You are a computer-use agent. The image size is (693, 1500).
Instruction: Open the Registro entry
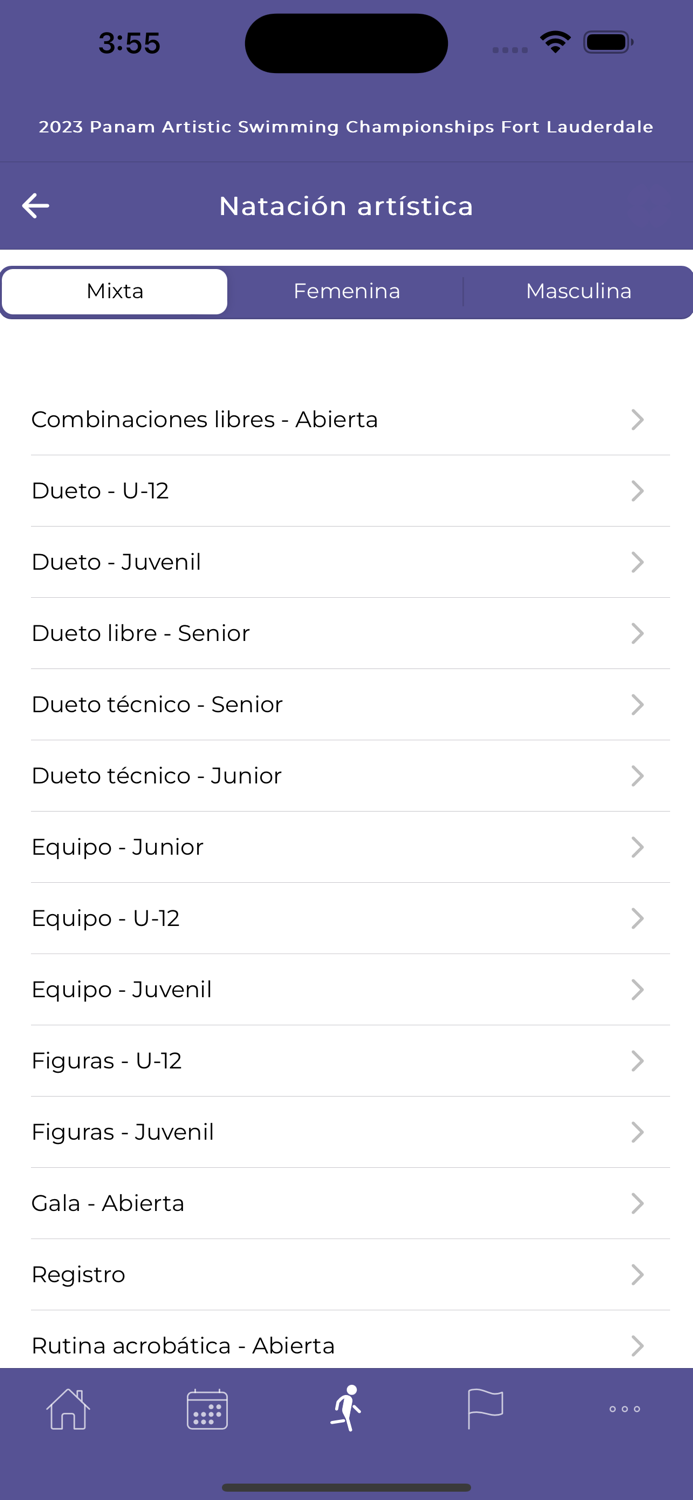click(78, 1274)
